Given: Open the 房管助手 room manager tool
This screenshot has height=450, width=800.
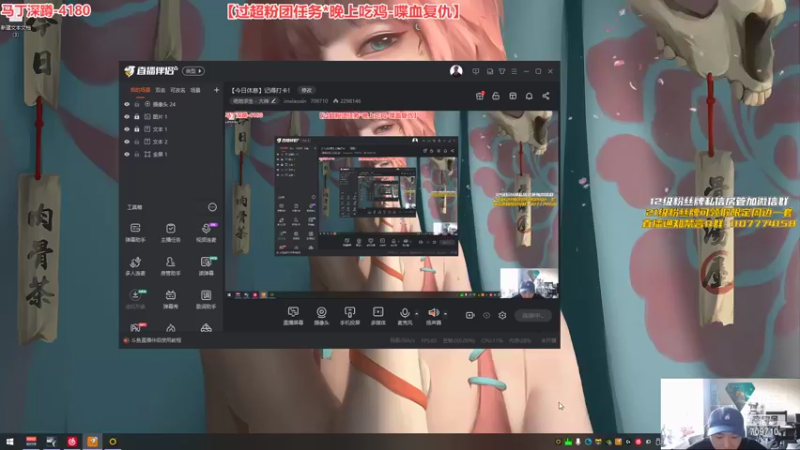Looking at the screenshot, I should point(170,266).
